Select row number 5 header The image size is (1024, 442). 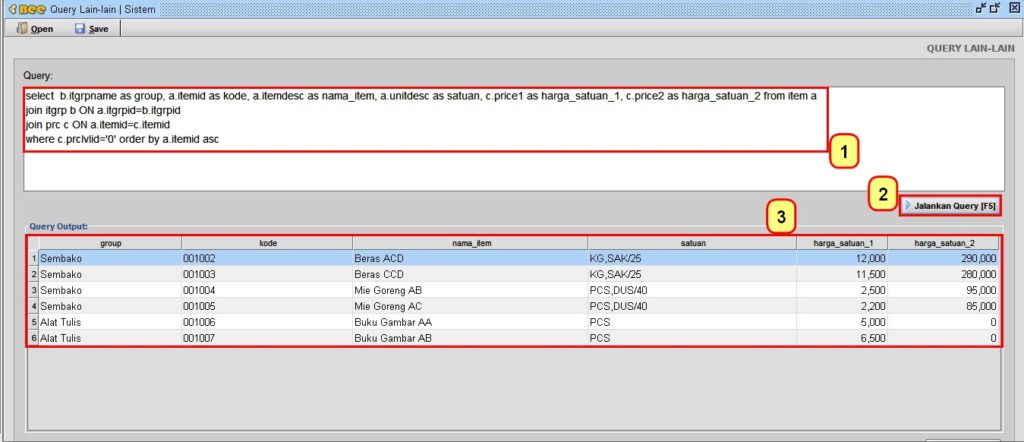tap(33, 322)
